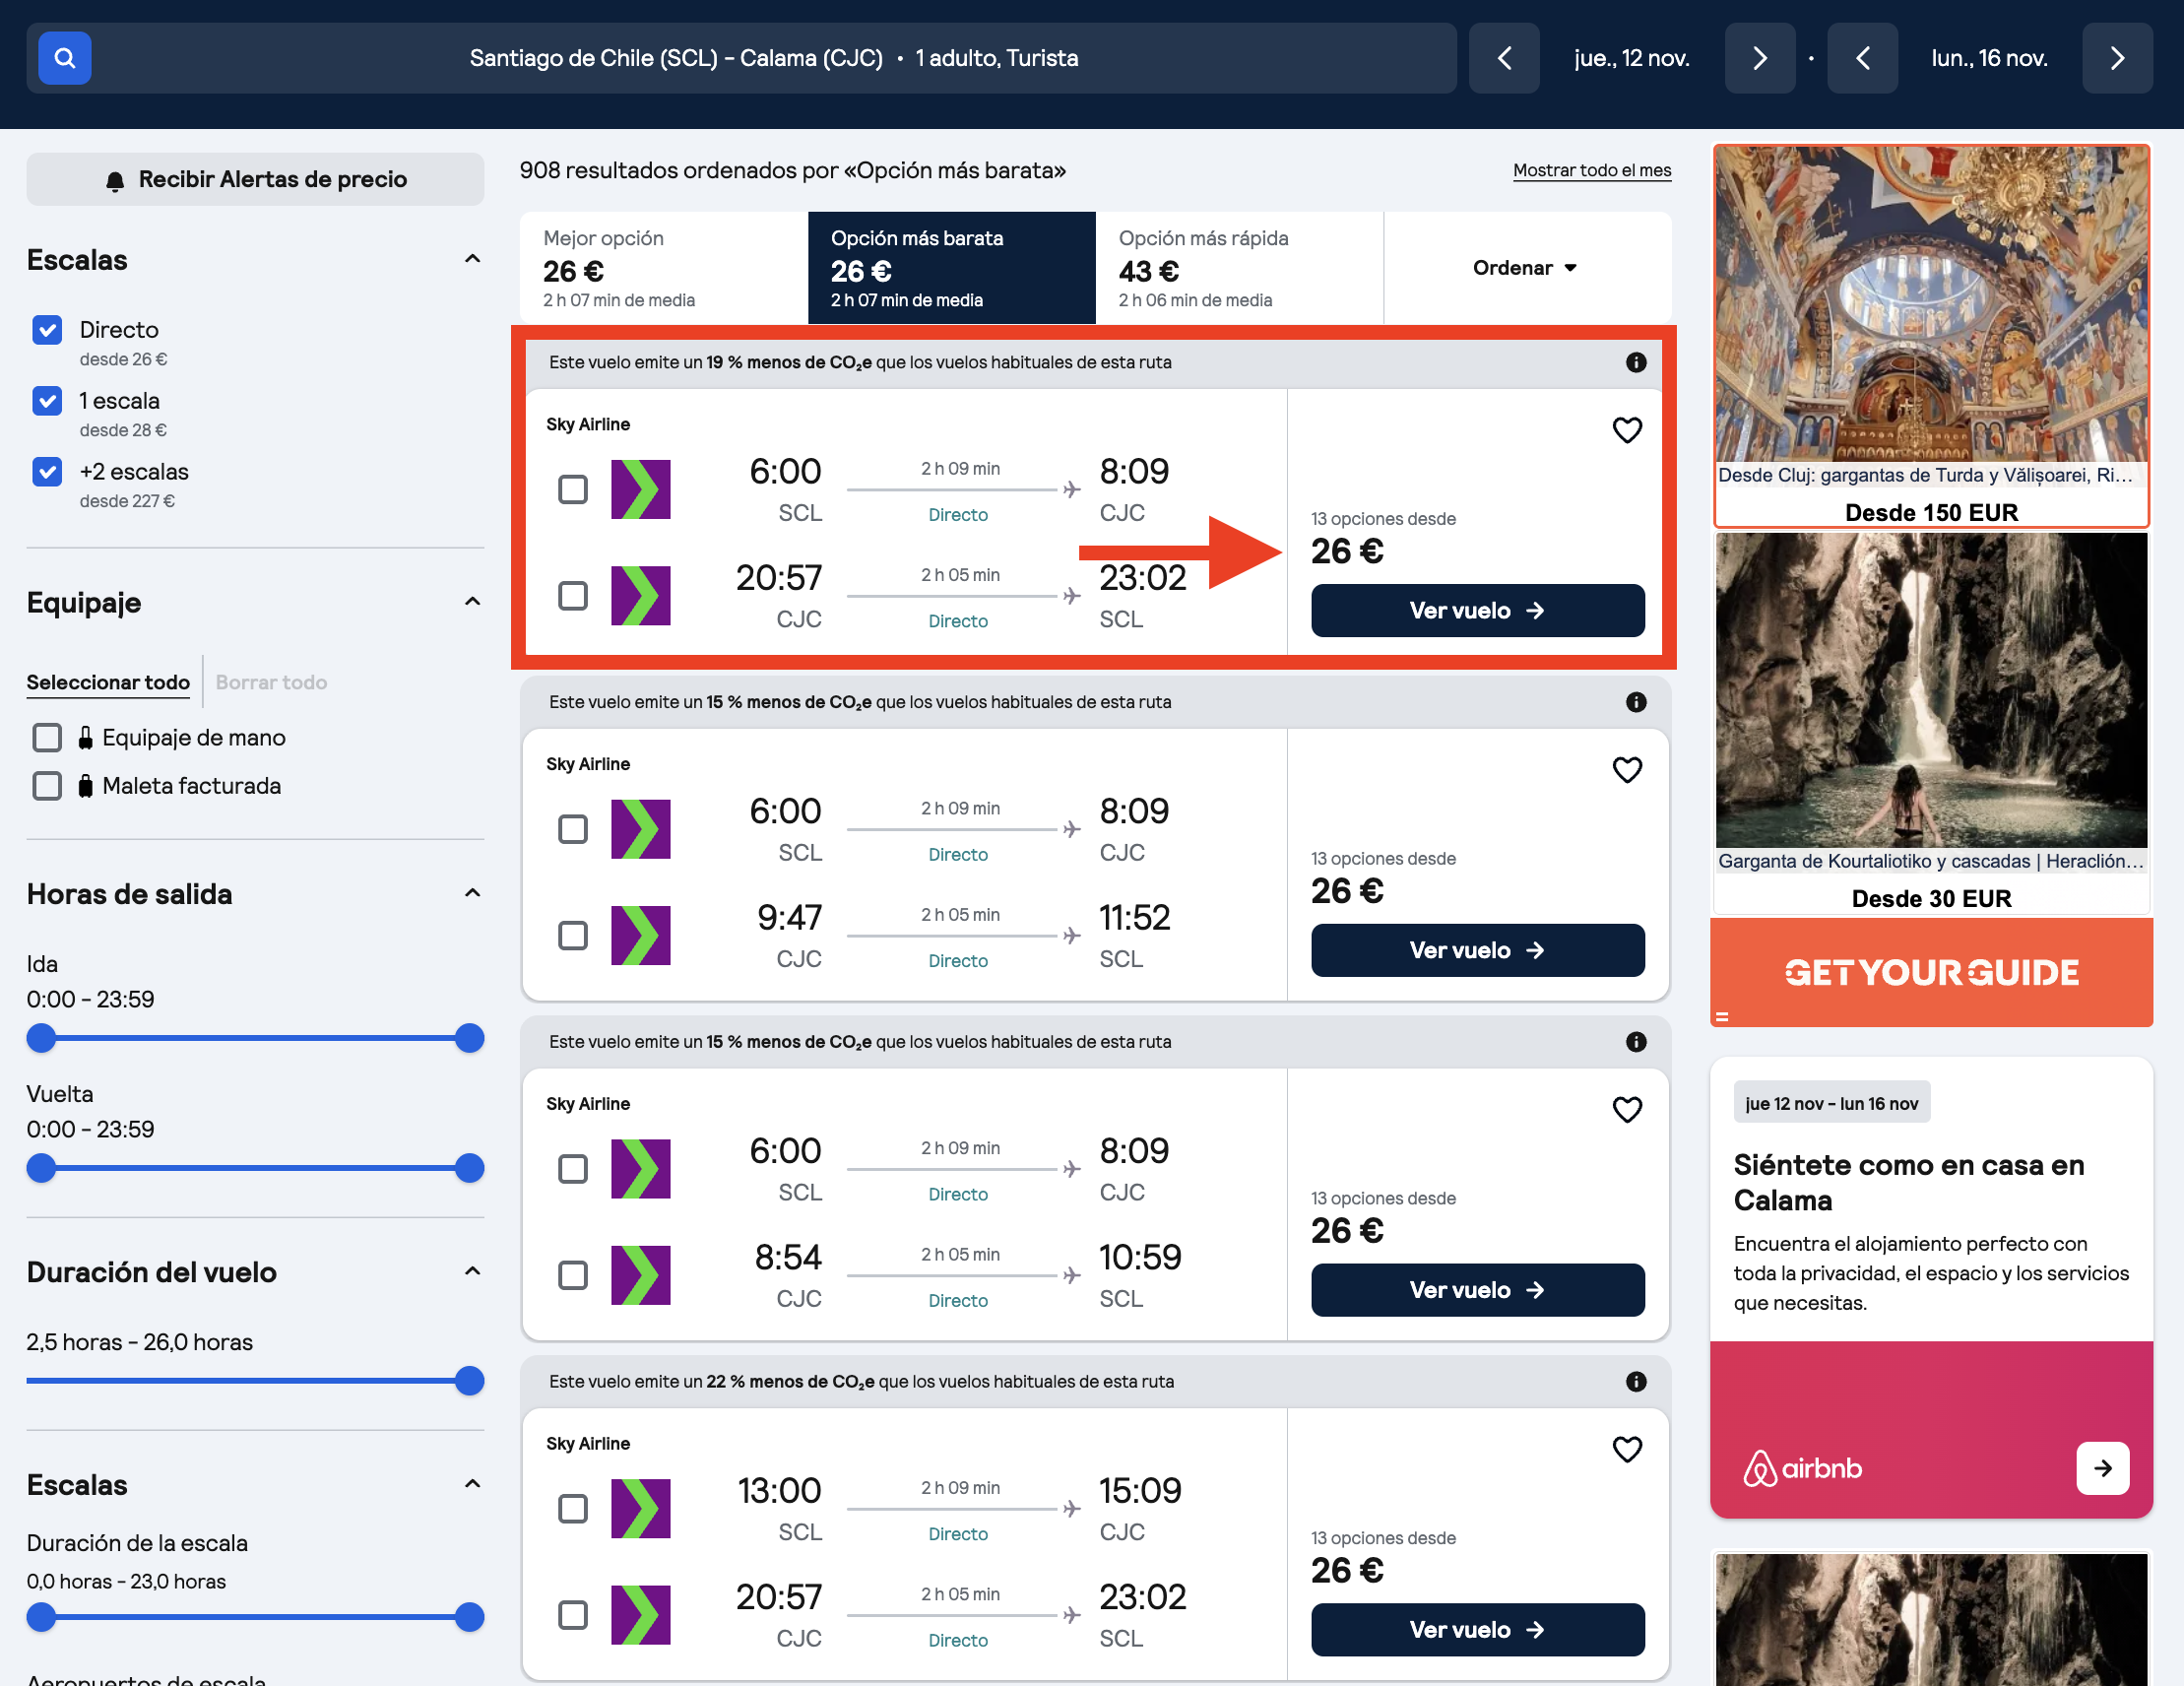Image resolution: width=2184 pixels, height=1686 pixels.
Task: Click the CO2 info icon on the 19 % banner
Action: (x=1636, y=362)
